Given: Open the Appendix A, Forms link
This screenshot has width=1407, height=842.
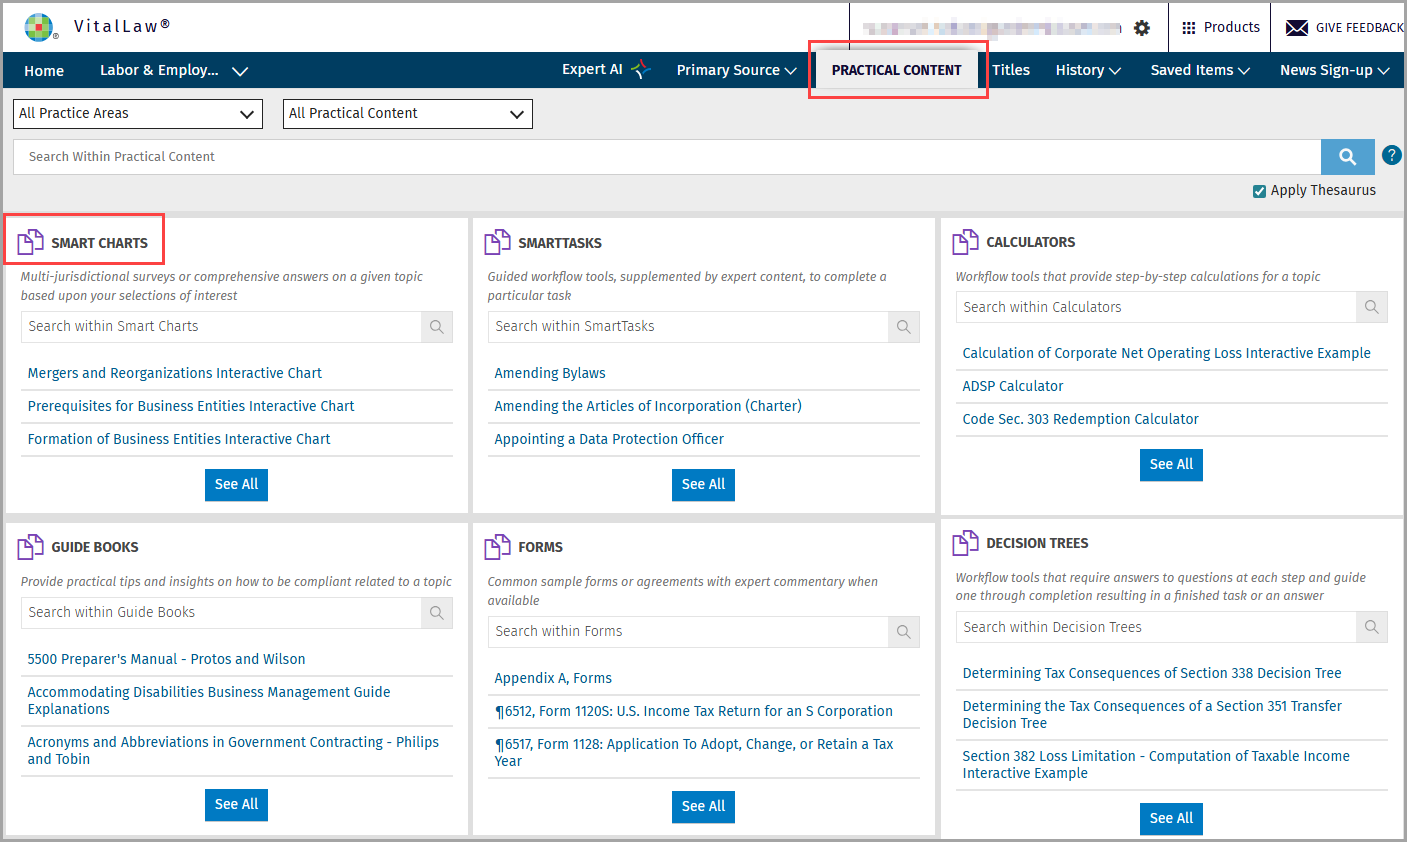Looking at the screenshot, I should 553,679.
